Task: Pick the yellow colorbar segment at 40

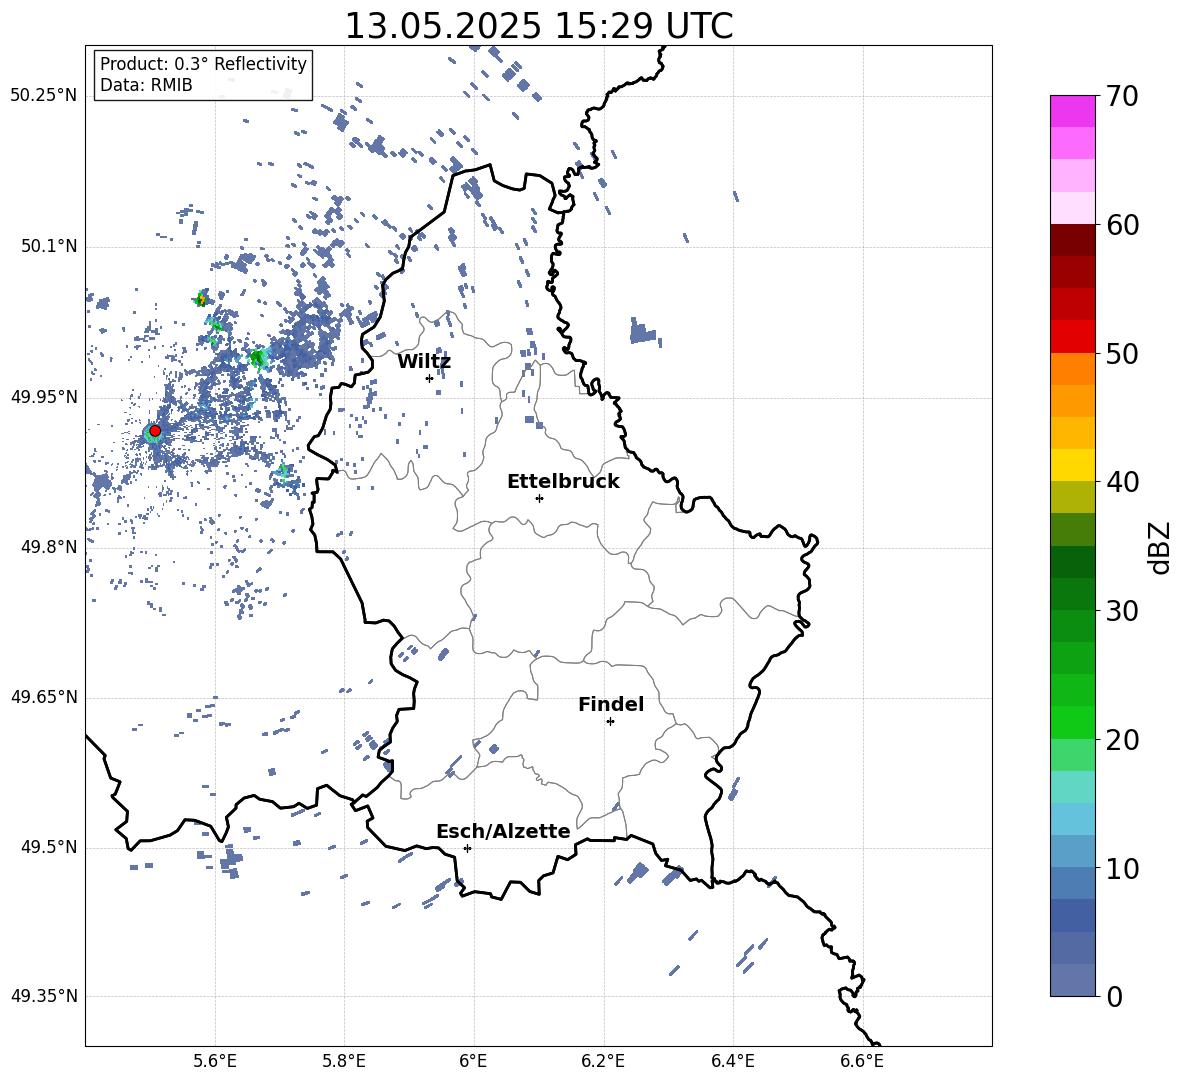Action: coord(1072,465)
